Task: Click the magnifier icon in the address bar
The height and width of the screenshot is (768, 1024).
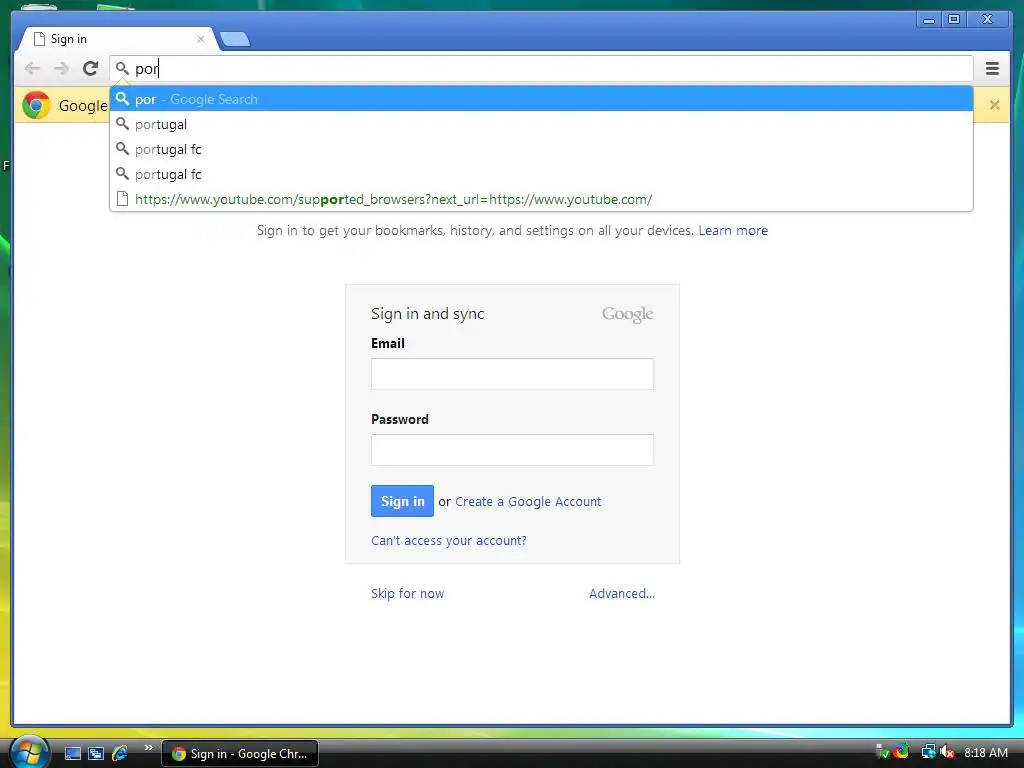Action: coord(122,68)
